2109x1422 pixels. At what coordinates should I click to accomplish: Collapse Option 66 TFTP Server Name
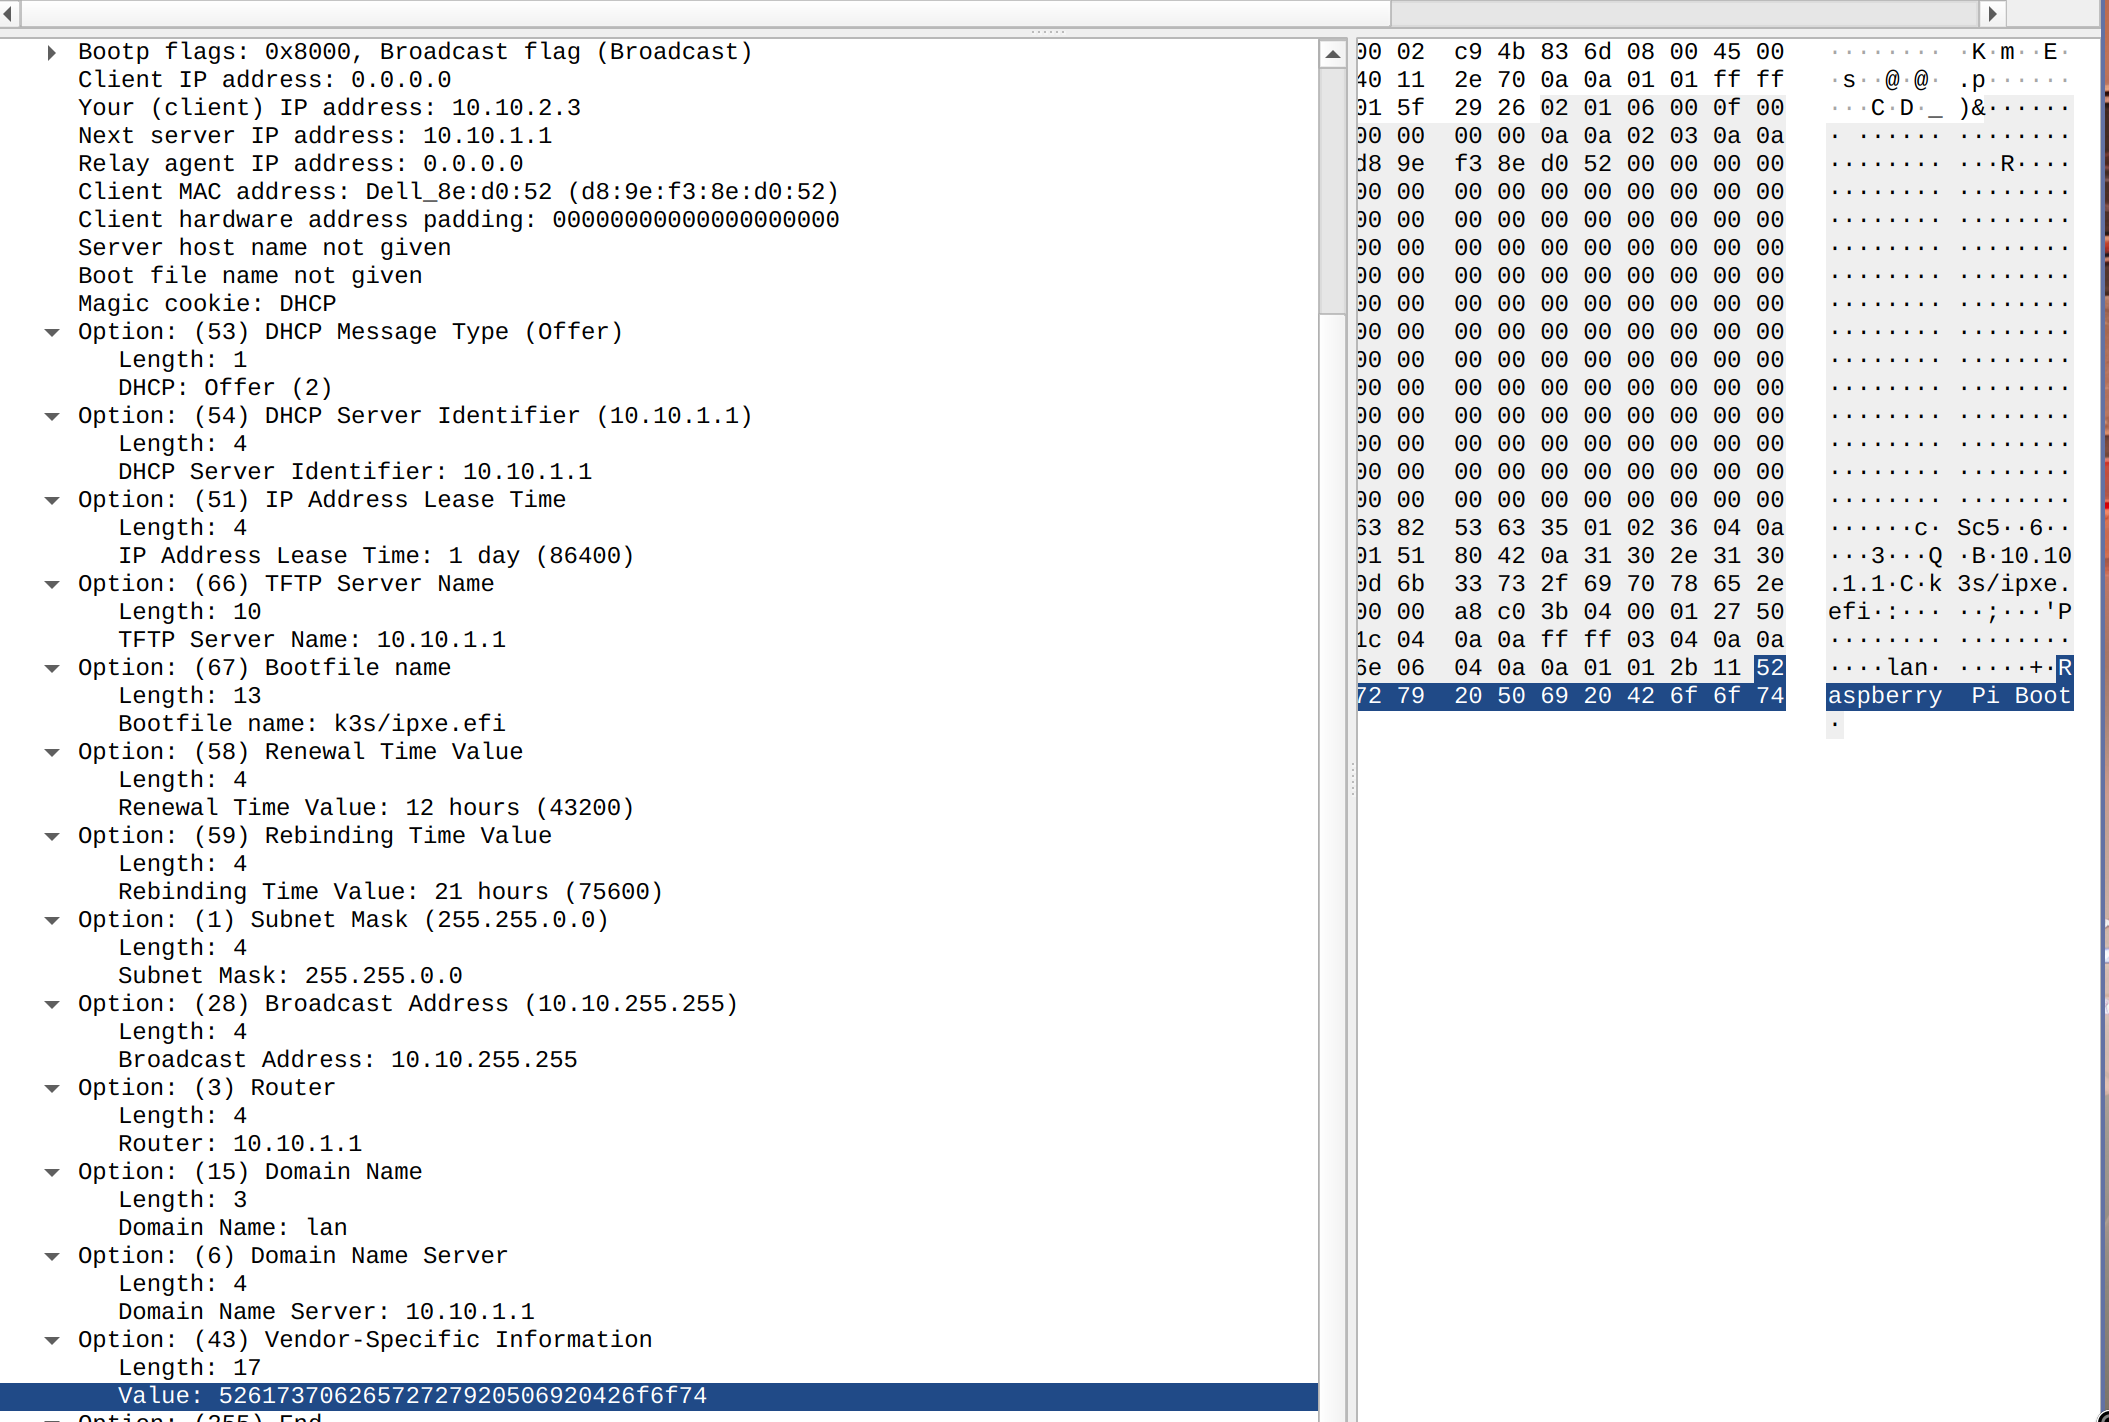(51, 584)
